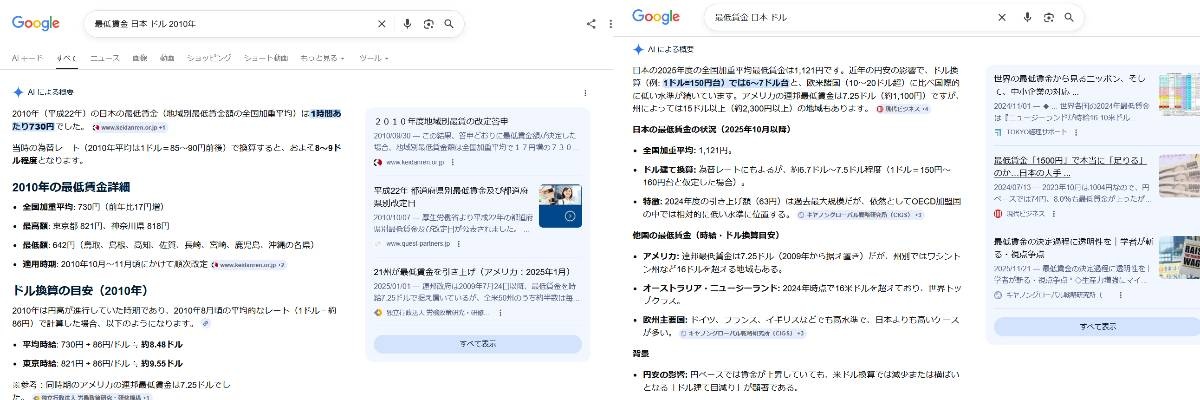This screenshot has width=1200, height=400.
Task: Select the ショッピング tab
Action: click(x=209, y=58)
